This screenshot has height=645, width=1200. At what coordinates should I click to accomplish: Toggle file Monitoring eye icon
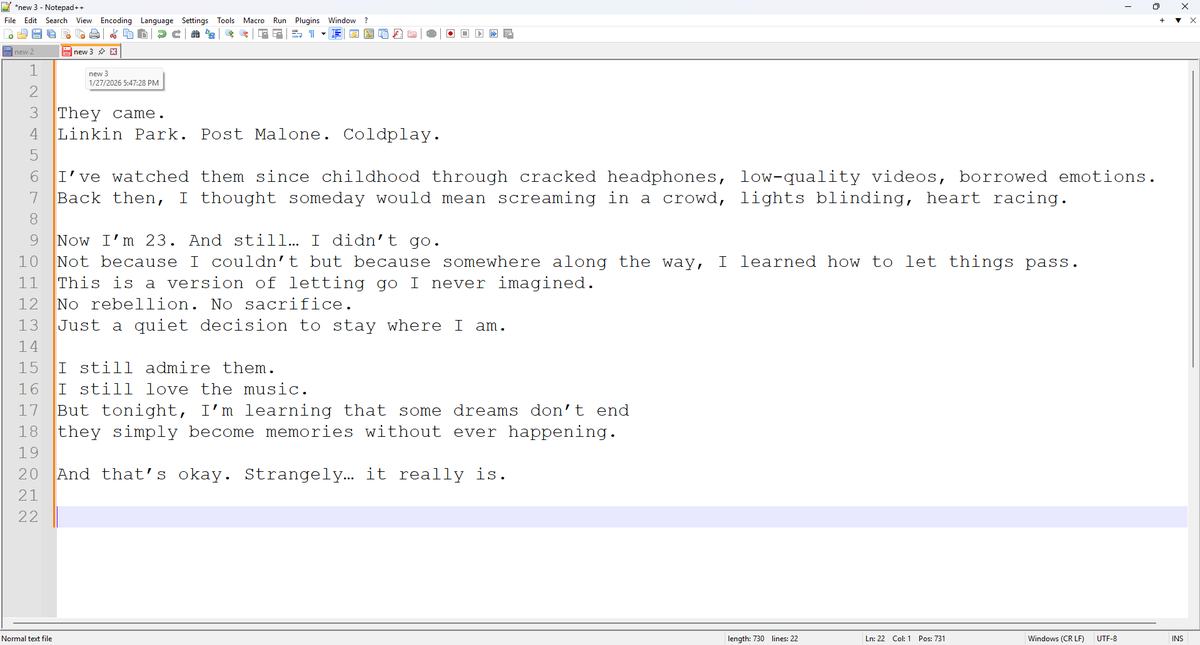coord(431,34)
